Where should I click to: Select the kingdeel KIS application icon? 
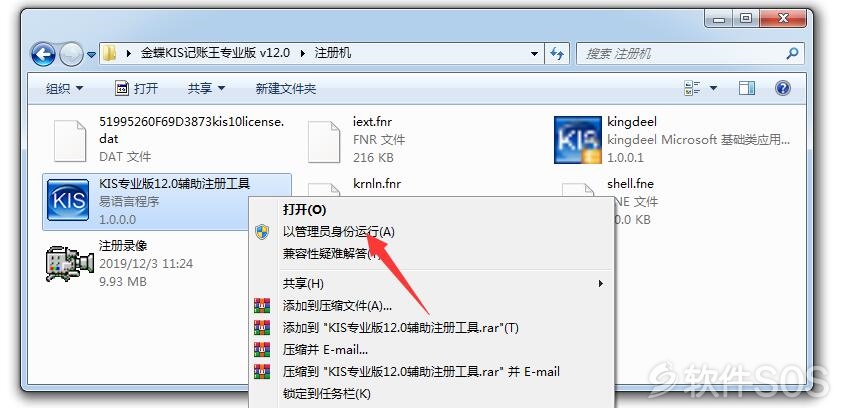pos(577,140)
